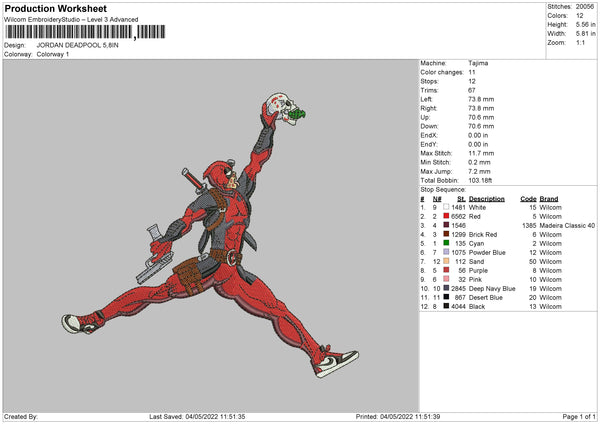Click the Max Stitch value 11.7 mm
600x424 pixels.
481,153
